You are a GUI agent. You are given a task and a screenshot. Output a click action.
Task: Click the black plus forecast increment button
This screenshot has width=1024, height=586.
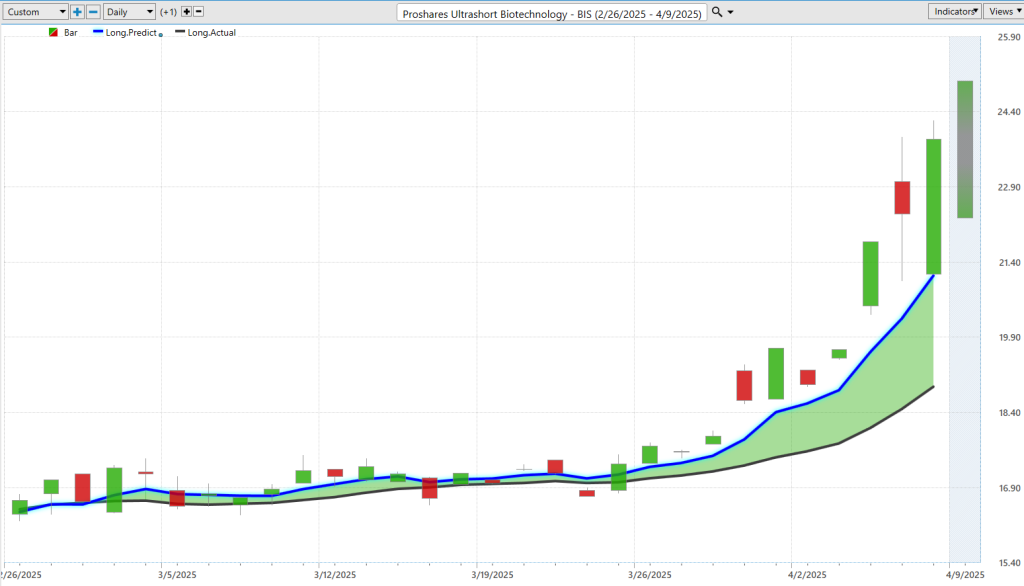[185, 12]
